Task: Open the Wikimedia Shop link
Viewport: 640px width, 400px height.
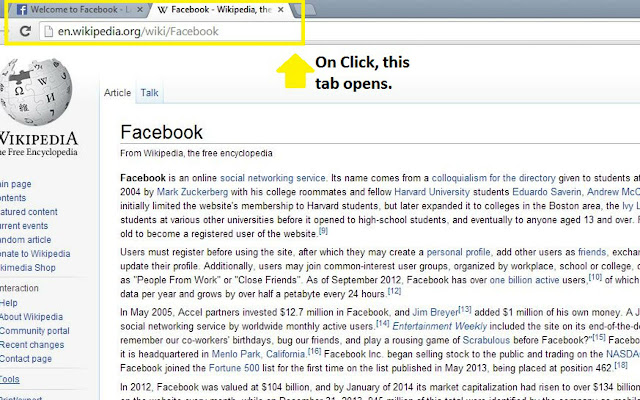Action: point(28,268)
